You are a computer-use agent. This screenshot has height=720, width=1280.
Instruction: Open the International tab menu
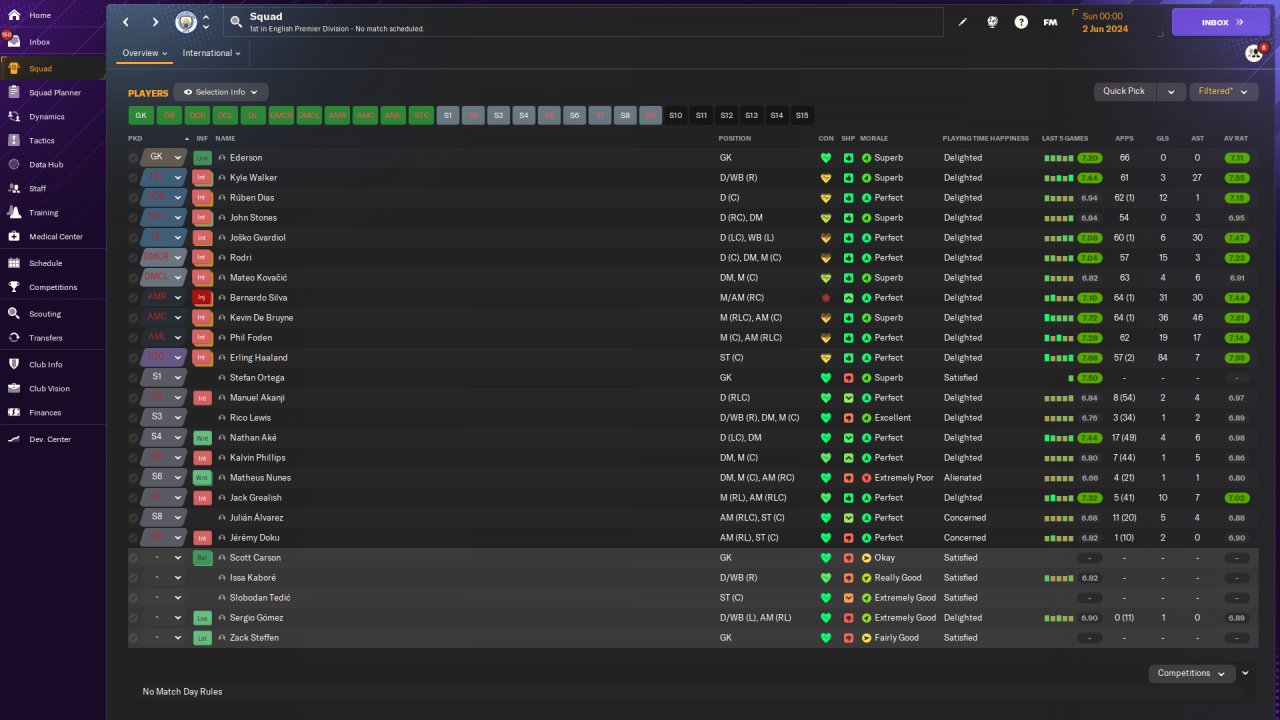tap(212, 53)
